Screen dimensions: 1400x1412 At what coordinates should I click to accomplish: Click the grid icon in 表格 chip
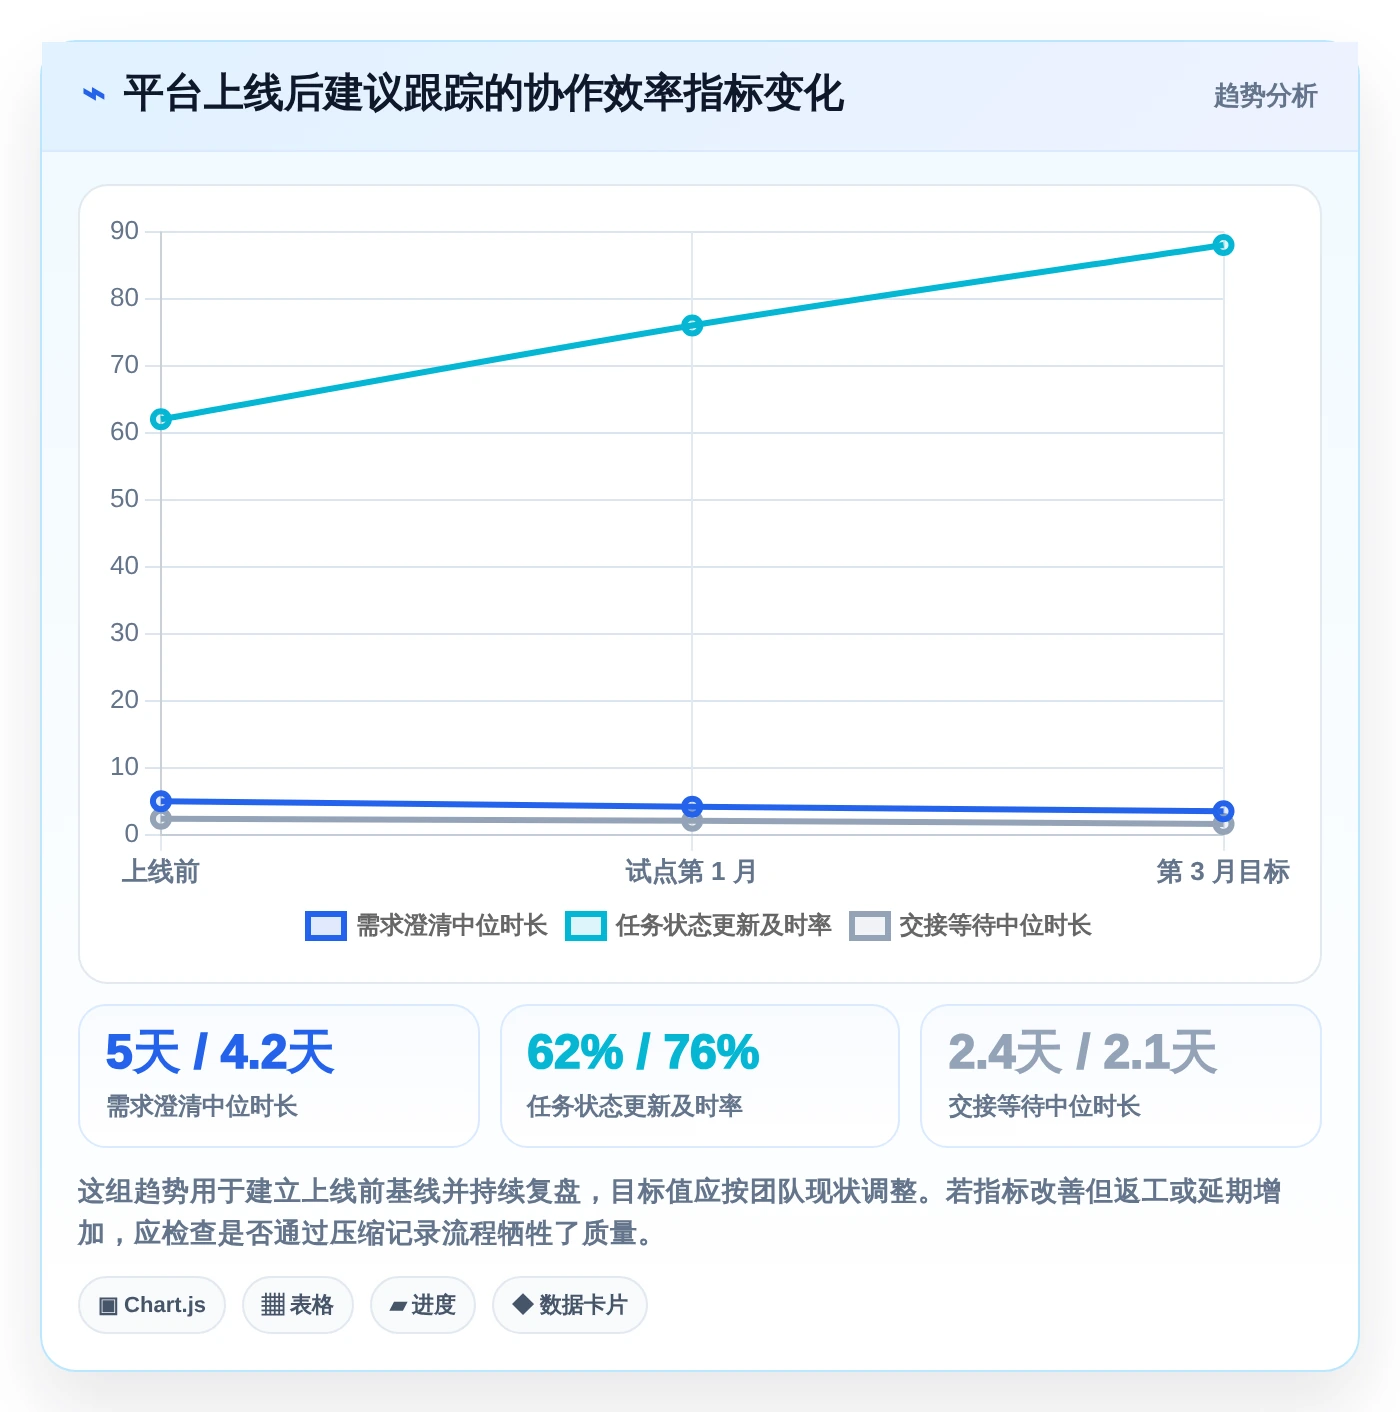[273, 1305]
